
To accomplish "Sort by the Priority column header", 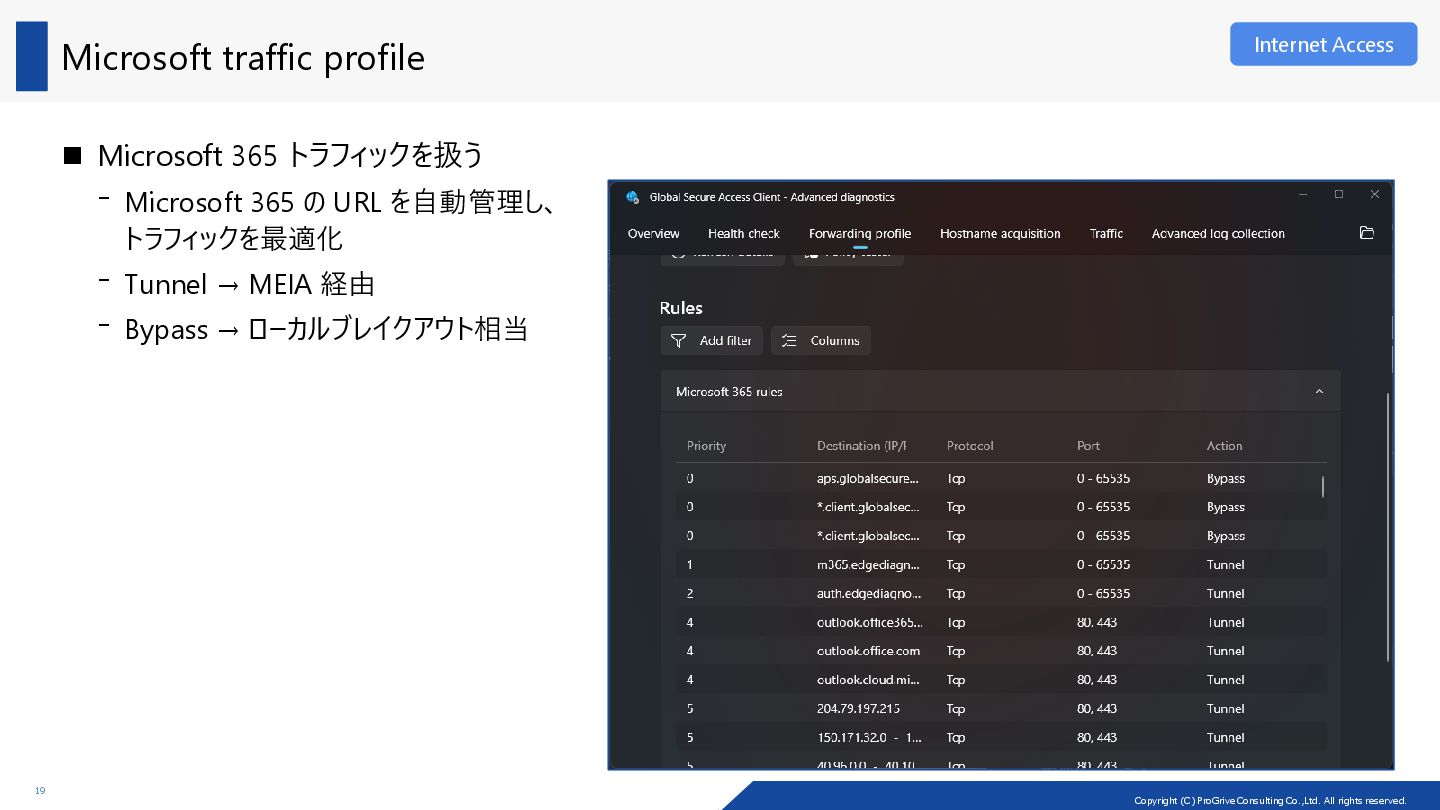I will (x=706, y=446).
